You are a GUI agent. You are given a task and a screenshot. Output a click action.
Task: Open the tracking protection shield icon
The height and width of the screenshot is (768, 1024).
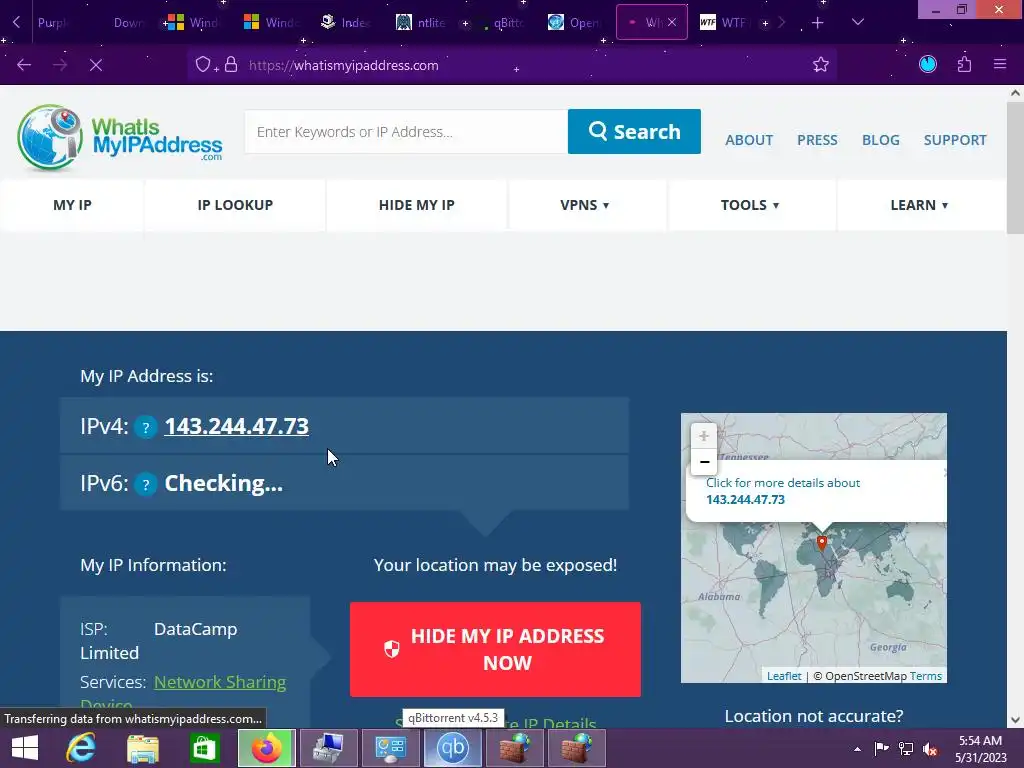click(x=204, y=65)
